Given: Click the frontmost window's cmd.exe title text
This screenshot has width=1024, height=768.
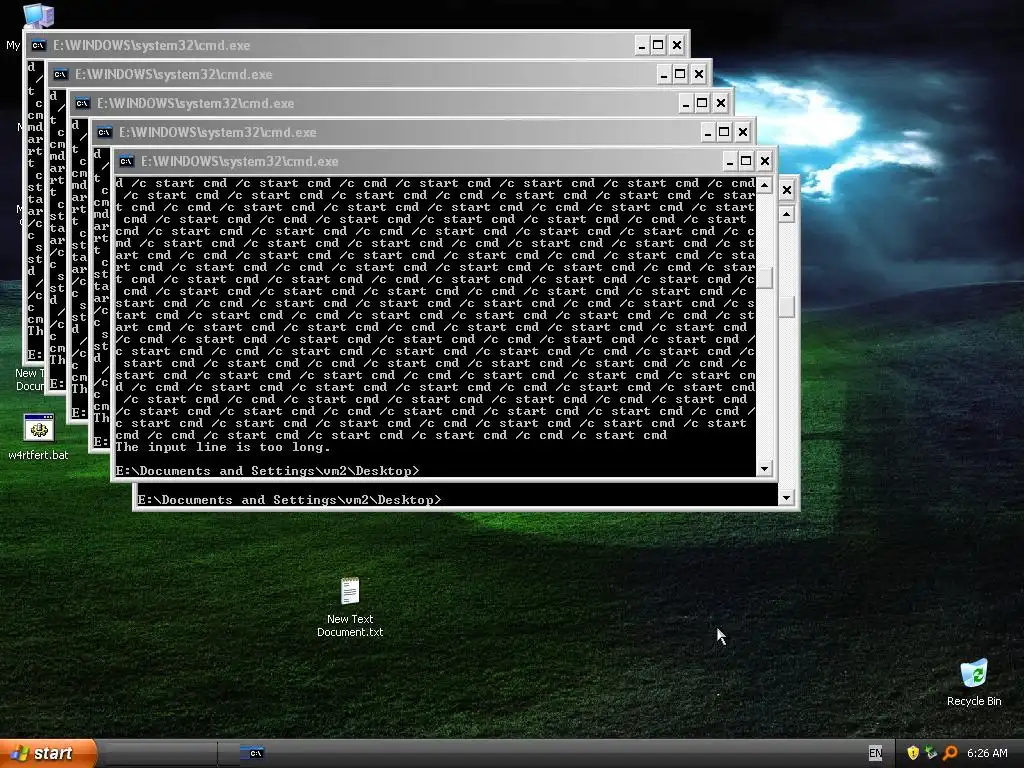Looking at the screenshot, I should pos(240,161).
